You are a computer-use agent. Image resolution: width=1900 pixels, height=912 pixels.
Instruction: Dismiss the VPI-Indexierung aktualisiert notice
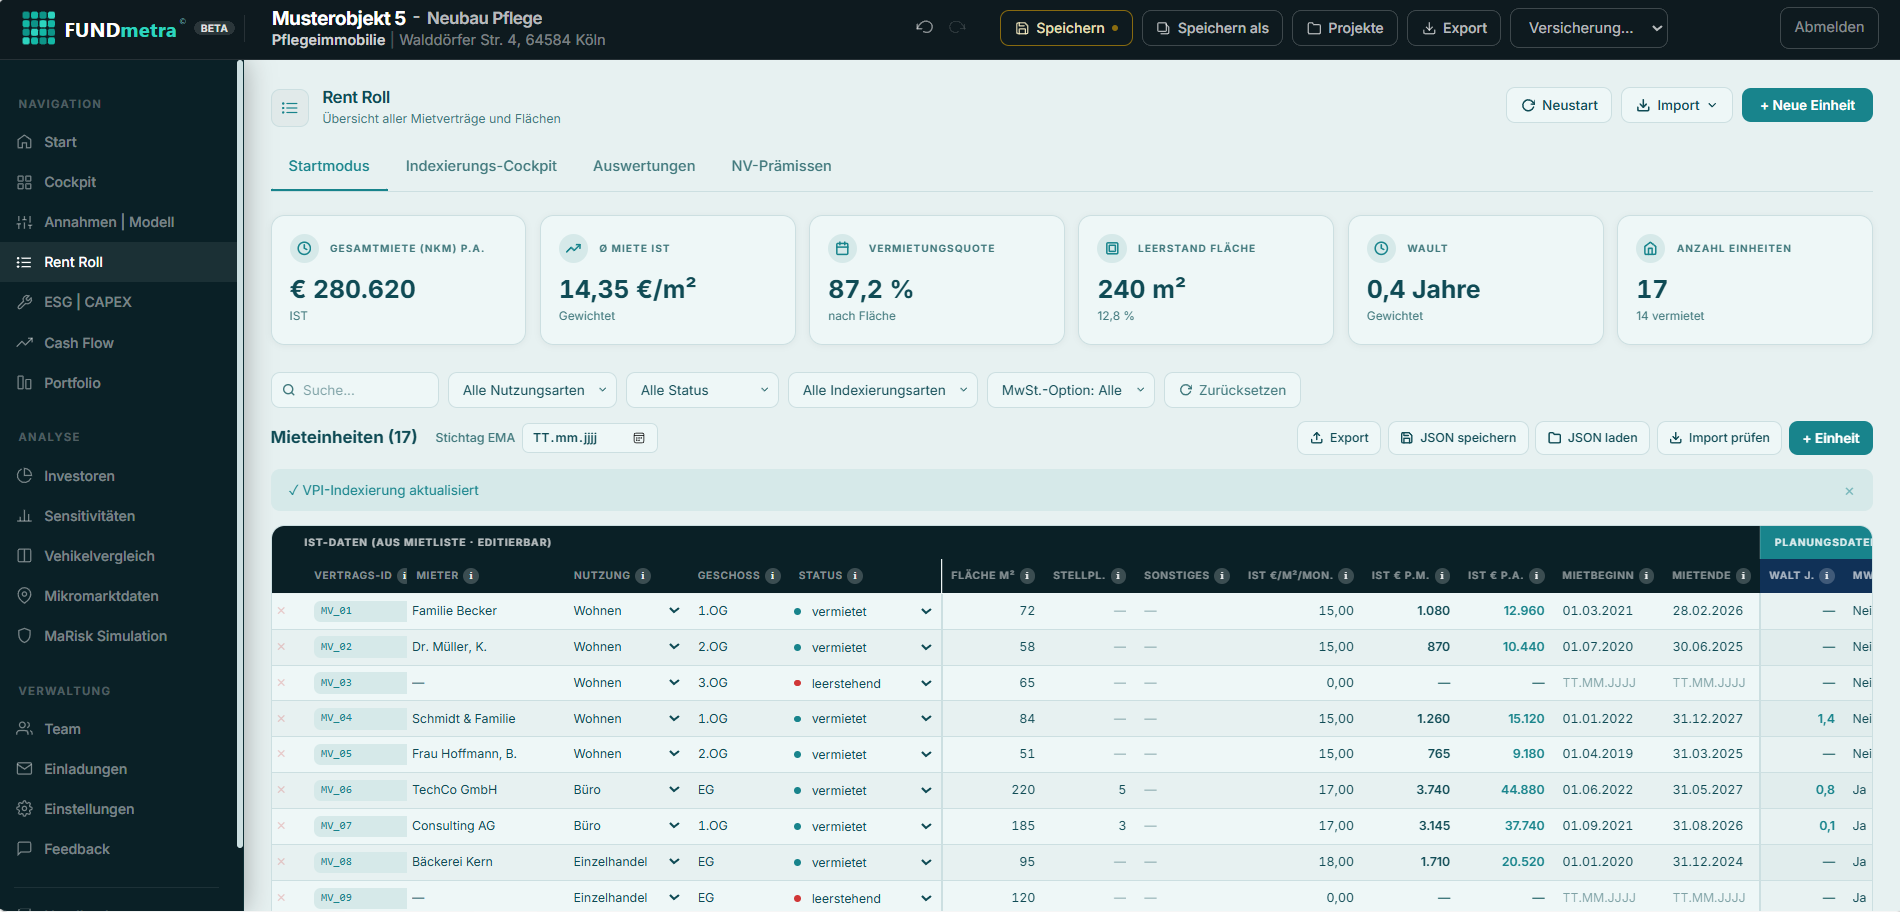click(1849, 491)
